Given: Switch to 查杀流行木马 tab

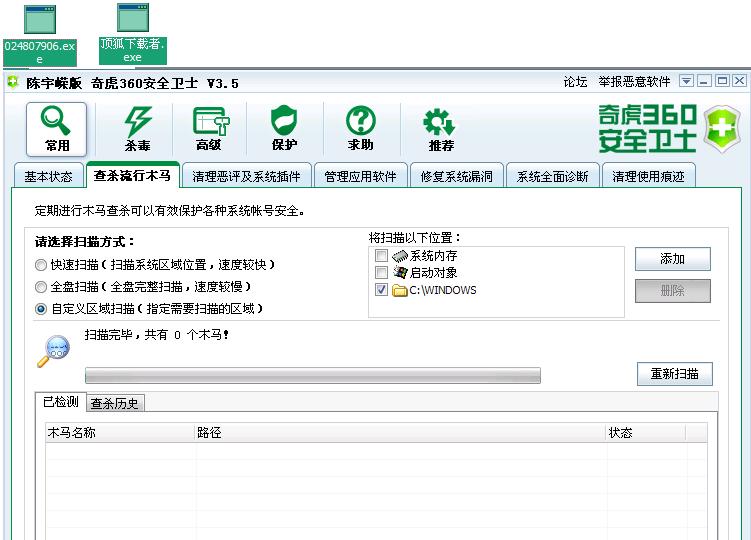Looking at the screenshot, I should pyautogui.click(x=132, y=175).
